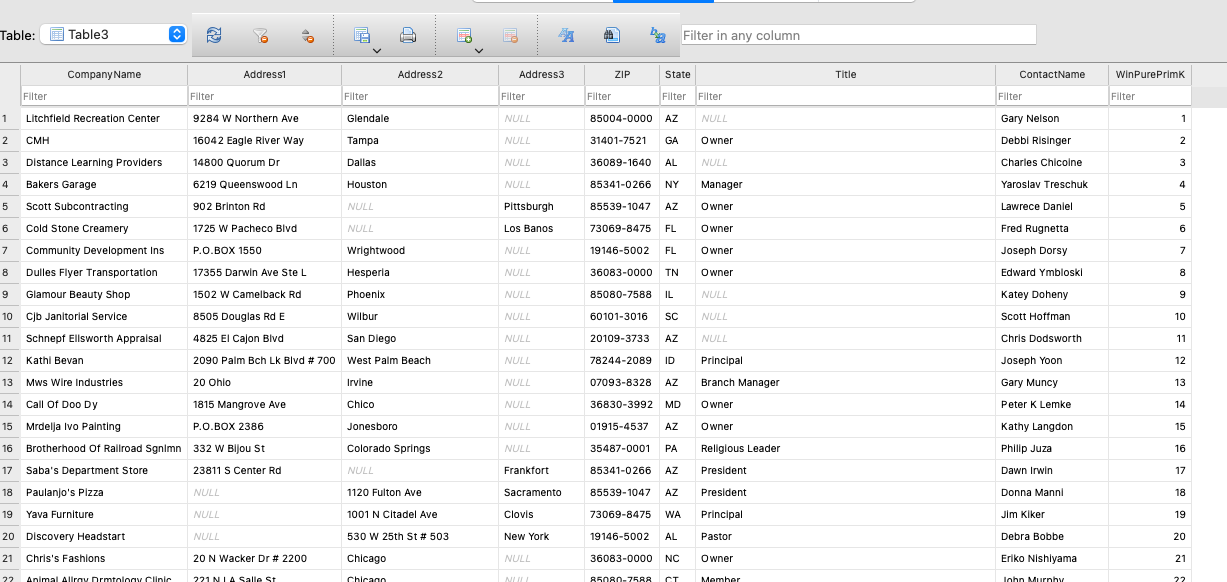
Task: Click the ContactName filter box
Action: (x=1052, y=96)
